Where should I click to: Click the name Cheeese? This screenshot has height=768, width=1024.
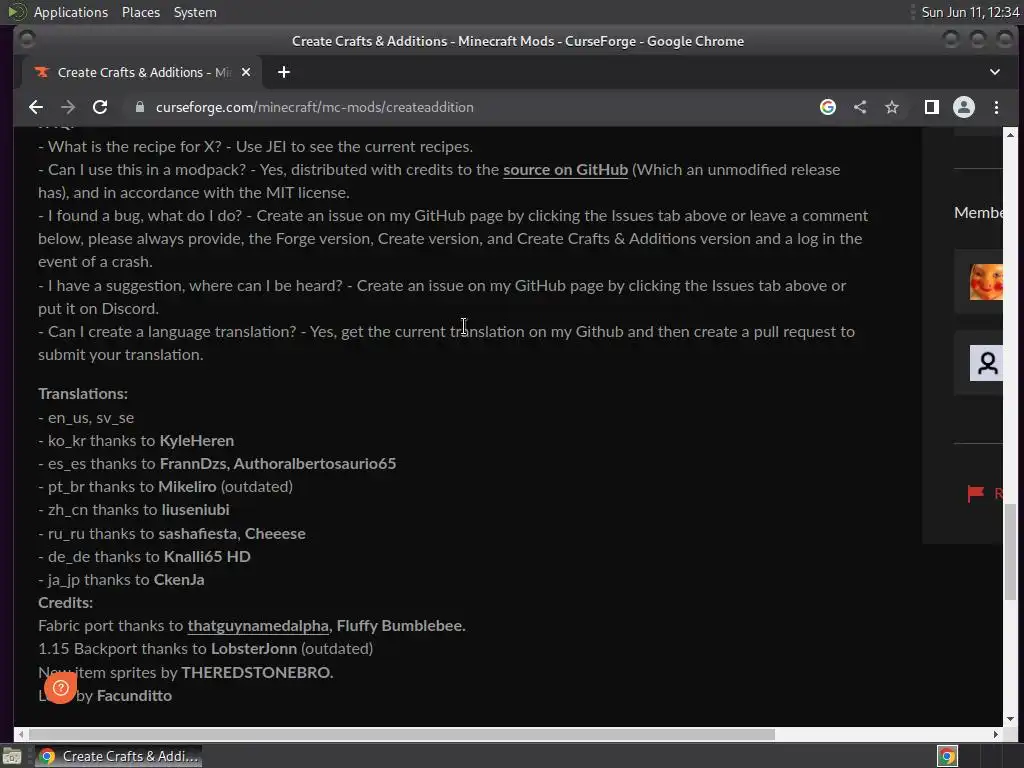(x=275, y=534)
